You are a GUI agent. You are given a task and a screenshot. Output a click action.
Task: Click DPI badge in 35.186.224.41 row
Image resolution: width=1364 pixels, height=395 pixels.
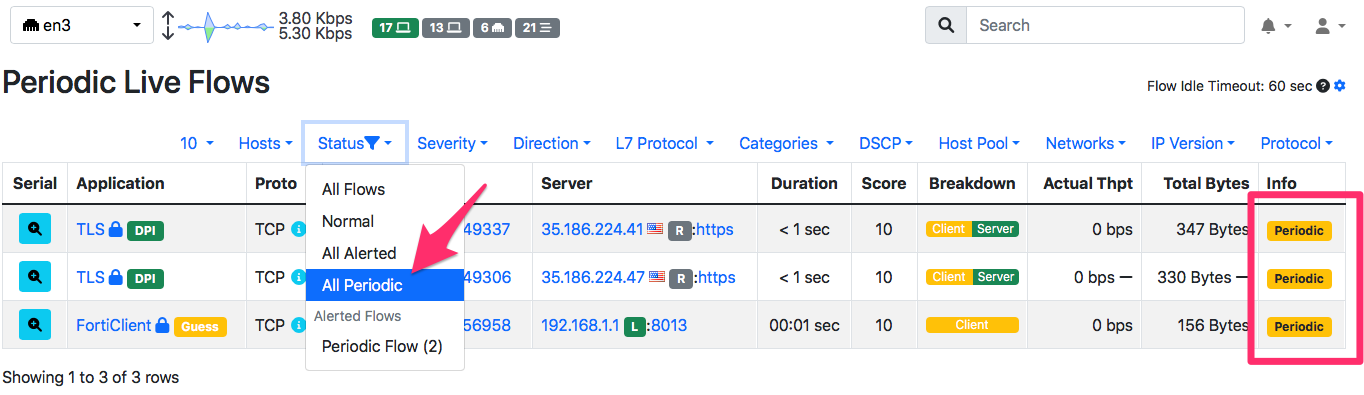145,230
